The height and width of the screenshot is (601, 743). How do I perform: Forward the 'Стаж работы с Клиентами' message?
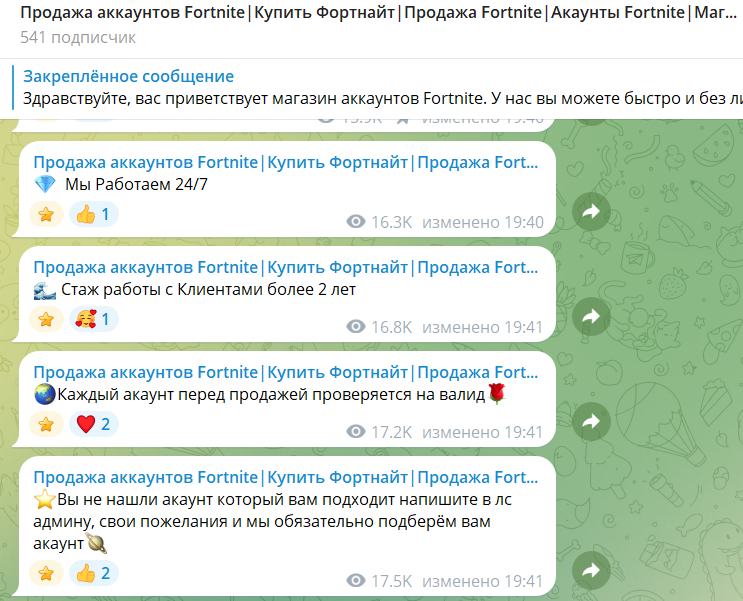point(591,317)
